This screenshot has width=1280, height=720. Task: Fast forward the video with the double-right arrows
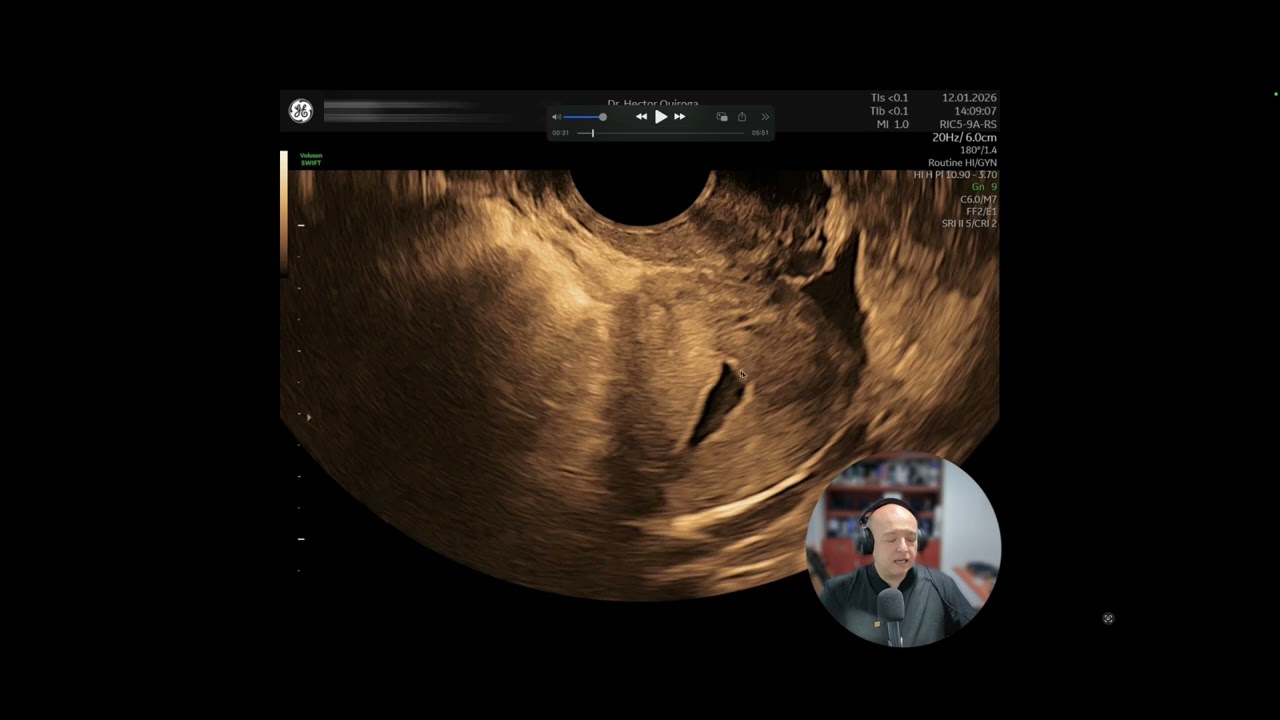tap(680, 117)
